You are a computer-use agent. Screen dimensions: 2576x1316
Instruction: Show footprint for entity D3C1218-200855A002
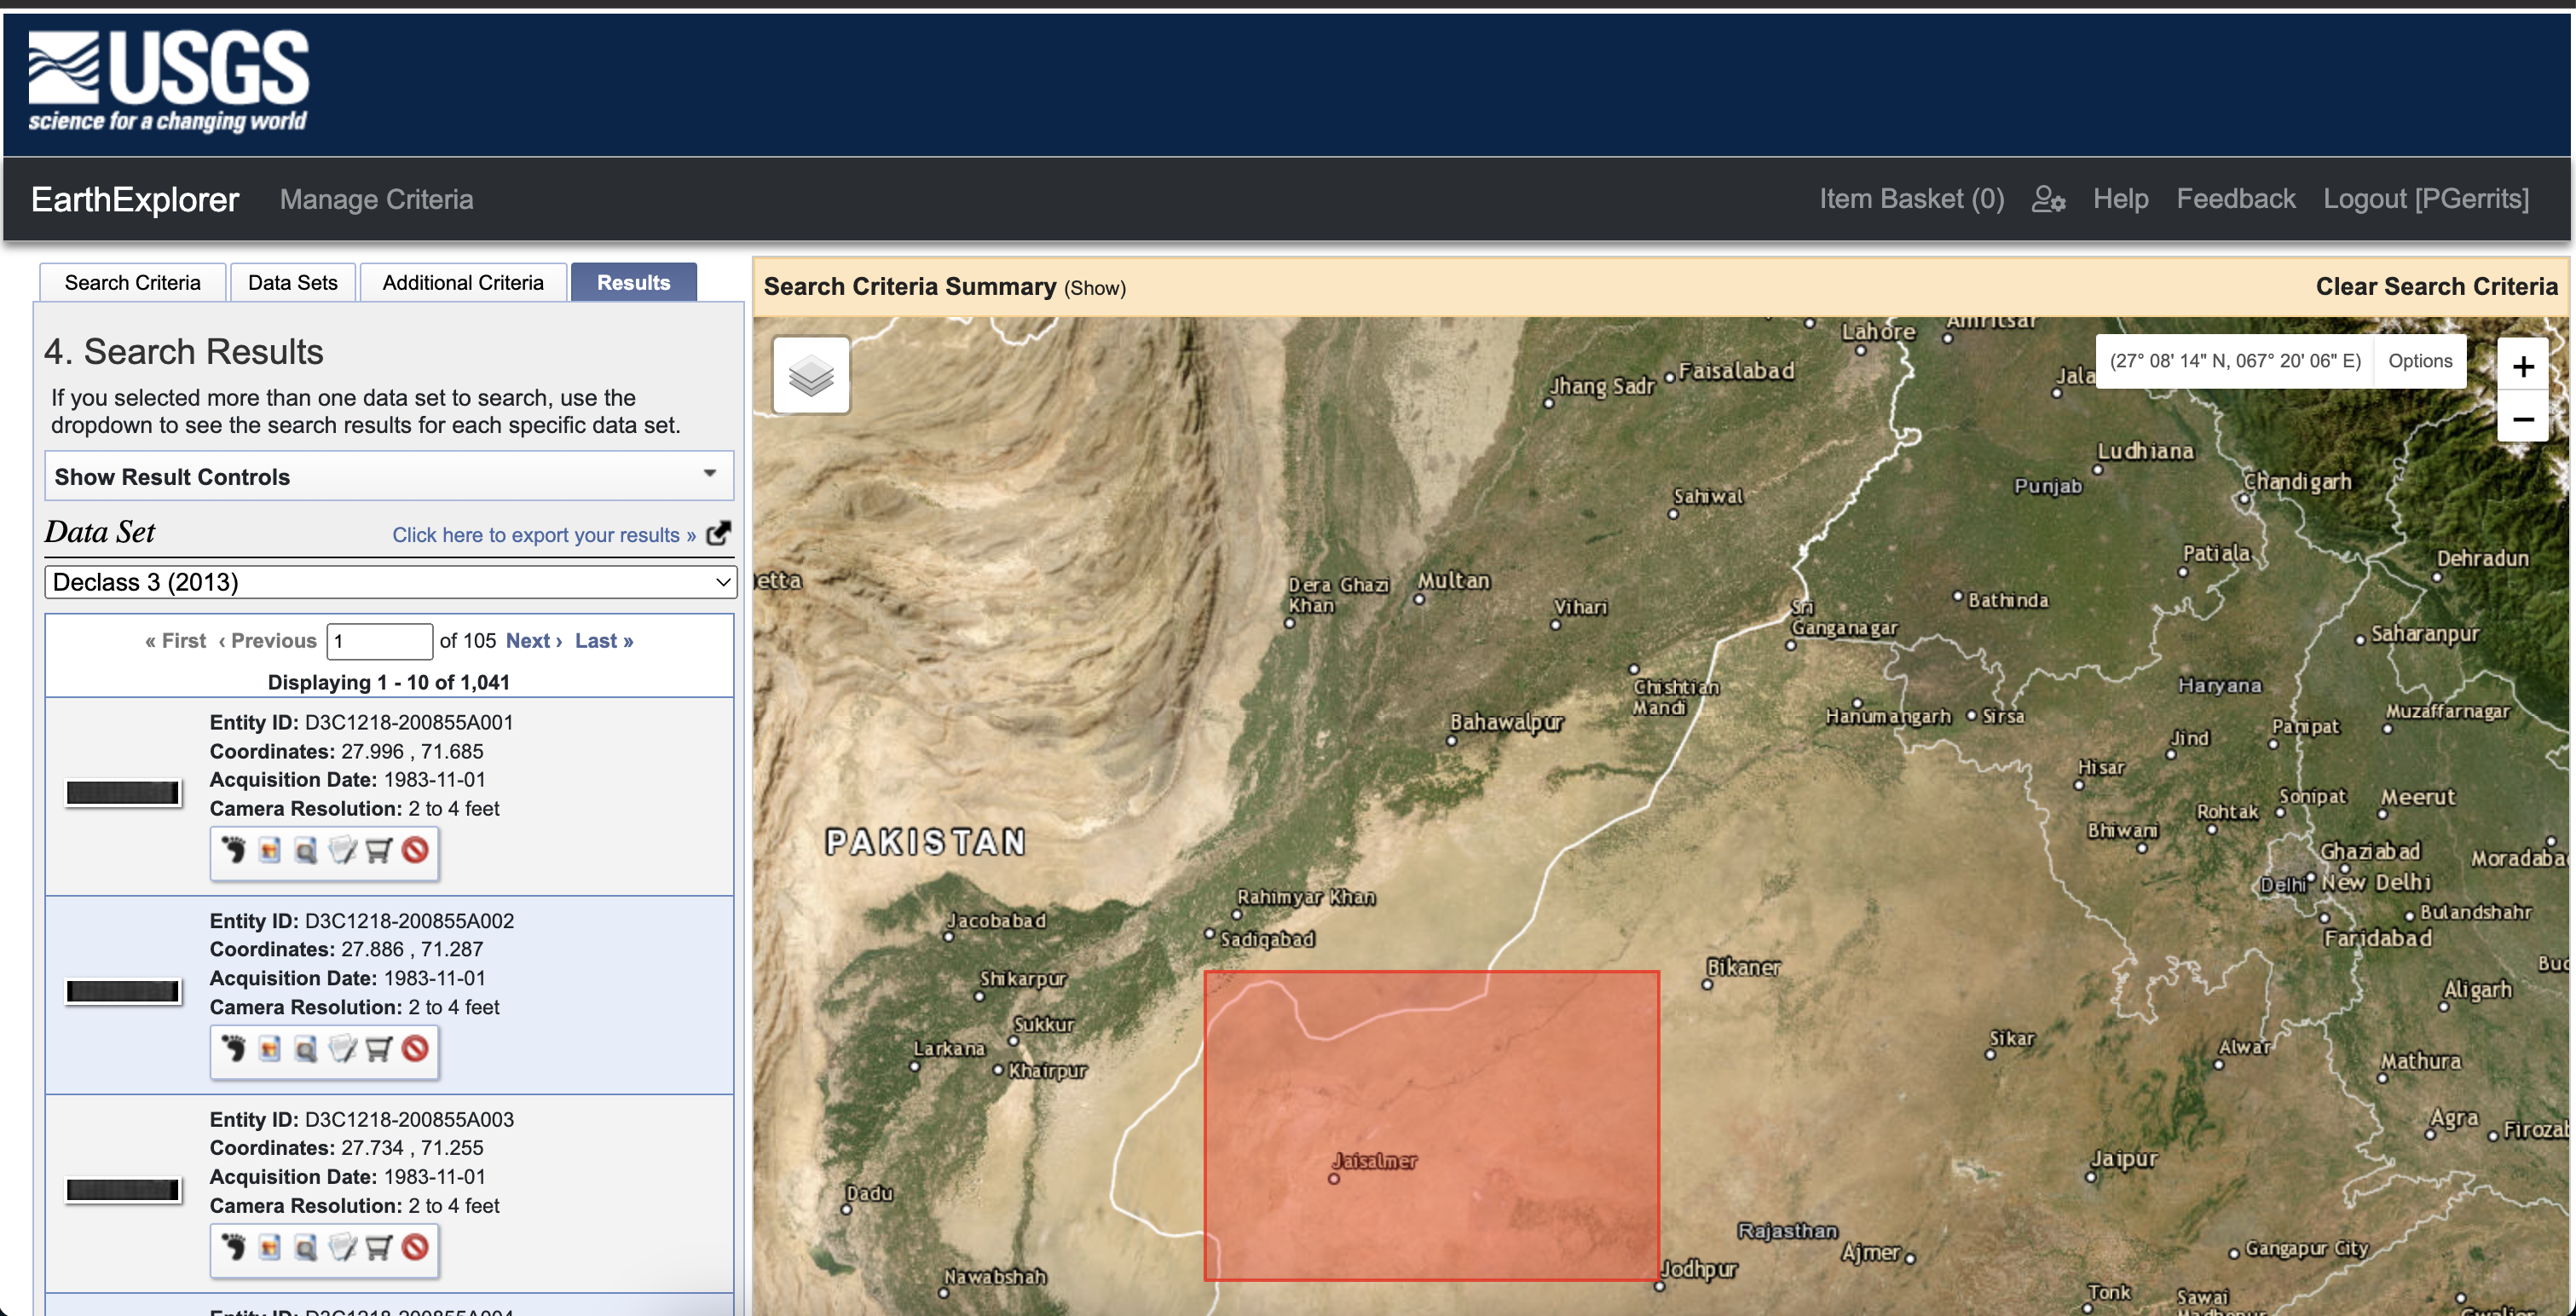pyautogui.click(x=234, y=1048)
